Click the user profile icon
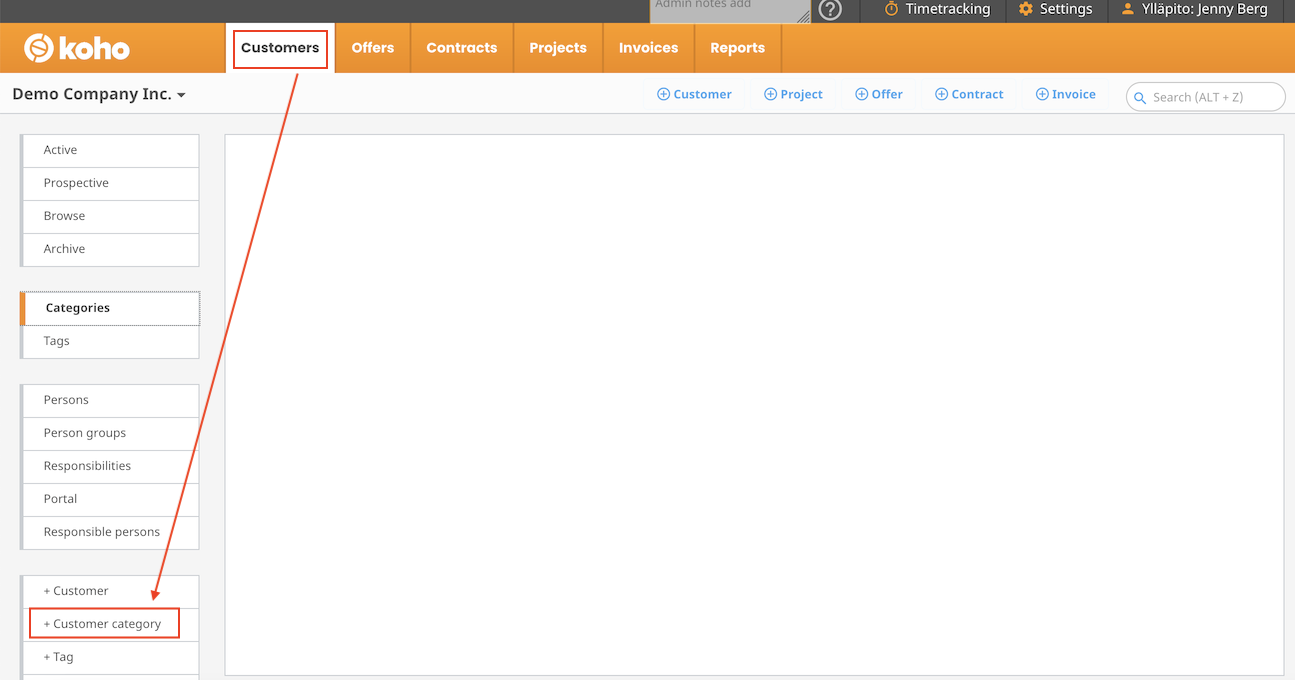The image size is (1295, 680). pos(1128,9)
